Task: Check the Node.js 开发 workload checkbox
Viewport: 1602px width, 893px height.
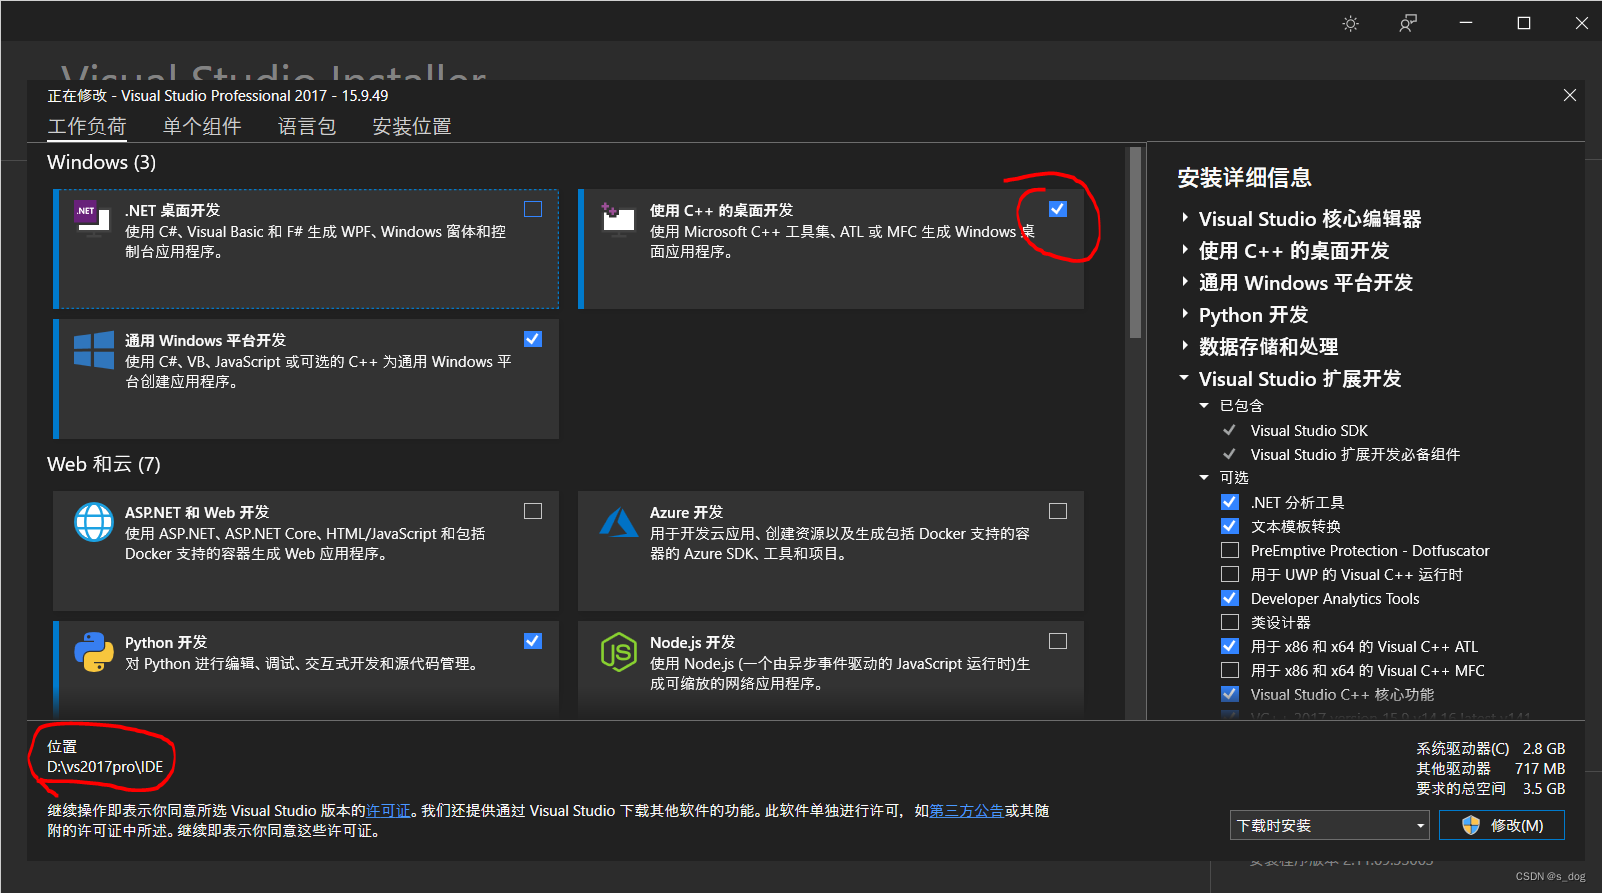Action: tap(1058, 641)
